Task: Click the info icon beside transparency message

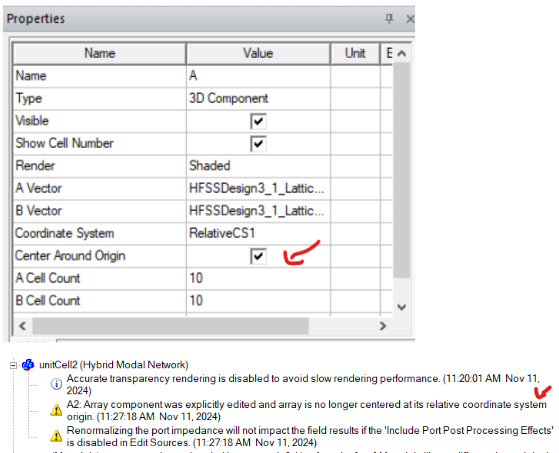Action: tap(56, 384)
